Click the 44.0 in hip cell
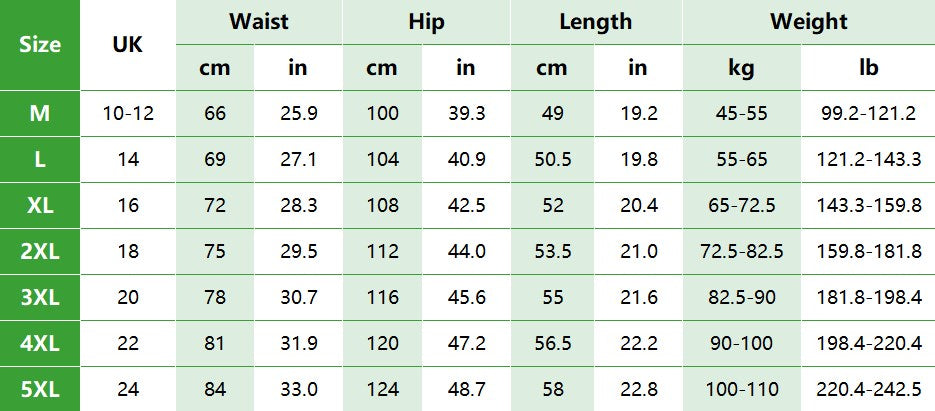This screenshot has height=411, width=935. (x=466, y=252)
